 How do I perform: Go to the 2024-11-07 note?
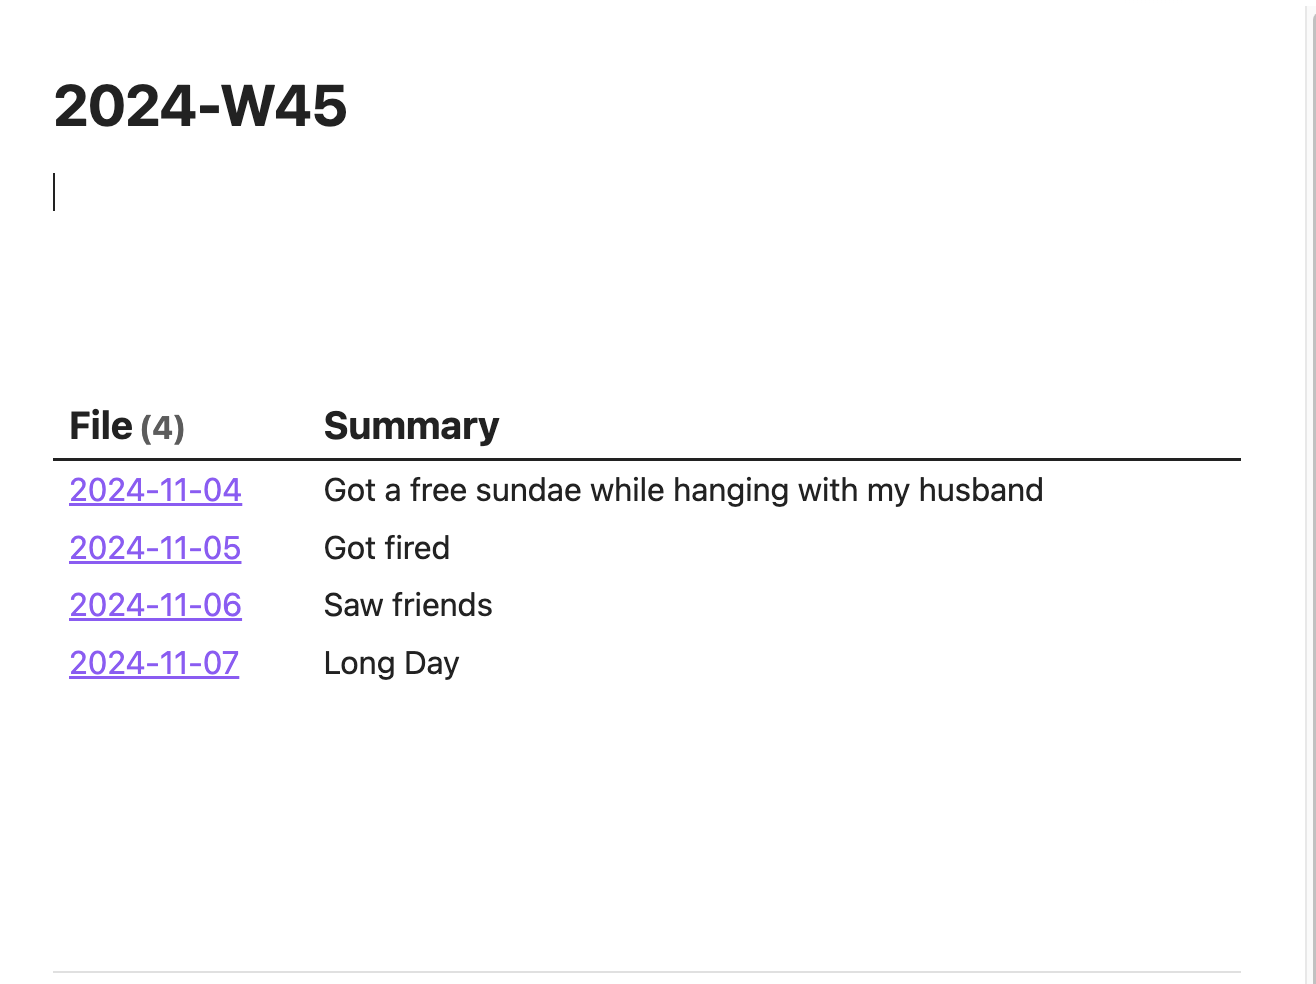pyautogui.click(x=154, y=663)
